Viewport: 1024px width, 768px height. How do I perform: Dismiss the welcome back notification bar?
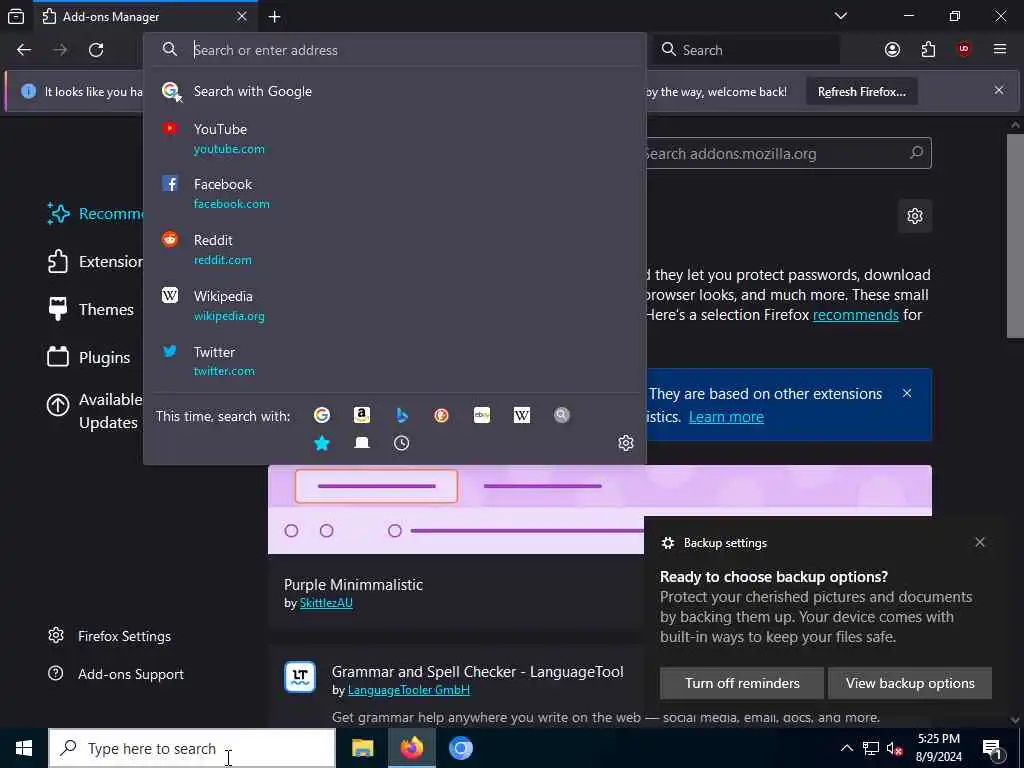[999, 90]
